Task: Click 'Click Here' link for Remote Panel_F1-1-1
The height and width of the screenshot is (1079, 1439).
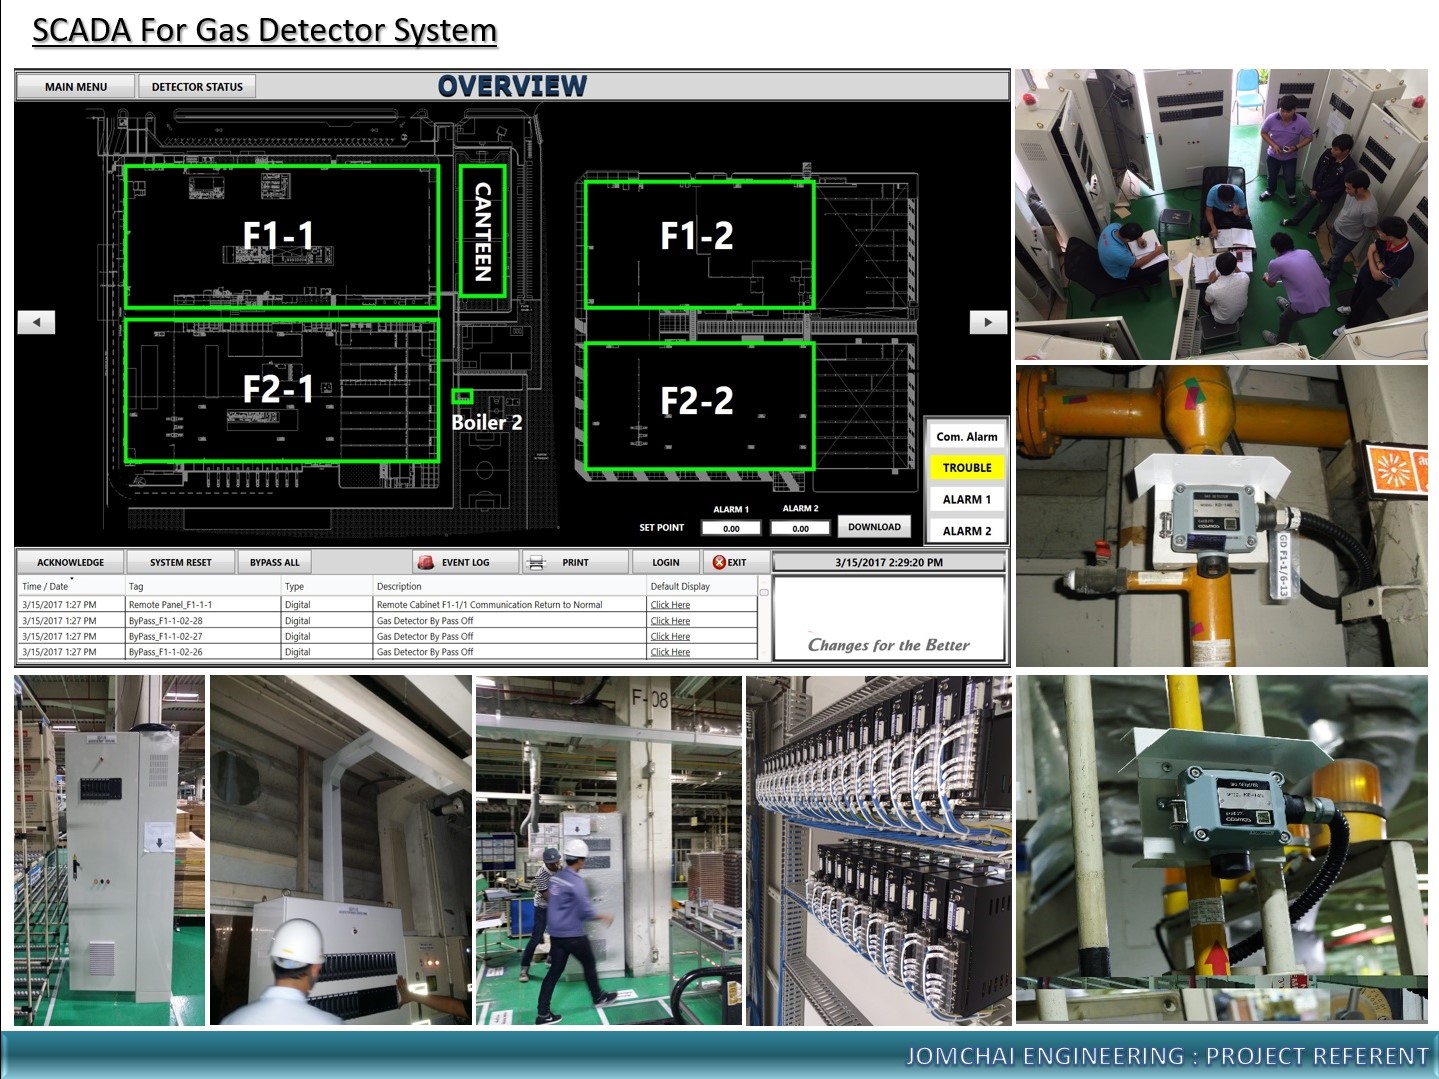Action: [x=670, y=605]
